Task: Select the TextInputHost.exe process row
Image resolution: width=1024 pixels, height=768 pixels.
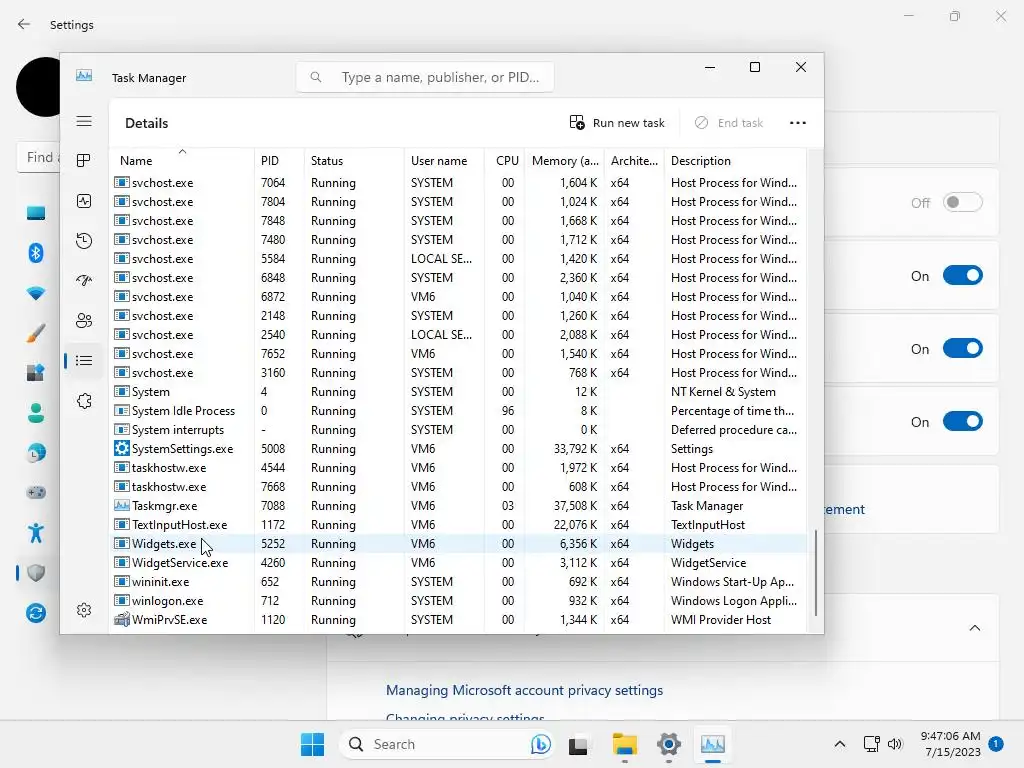Action: [459, 524]
